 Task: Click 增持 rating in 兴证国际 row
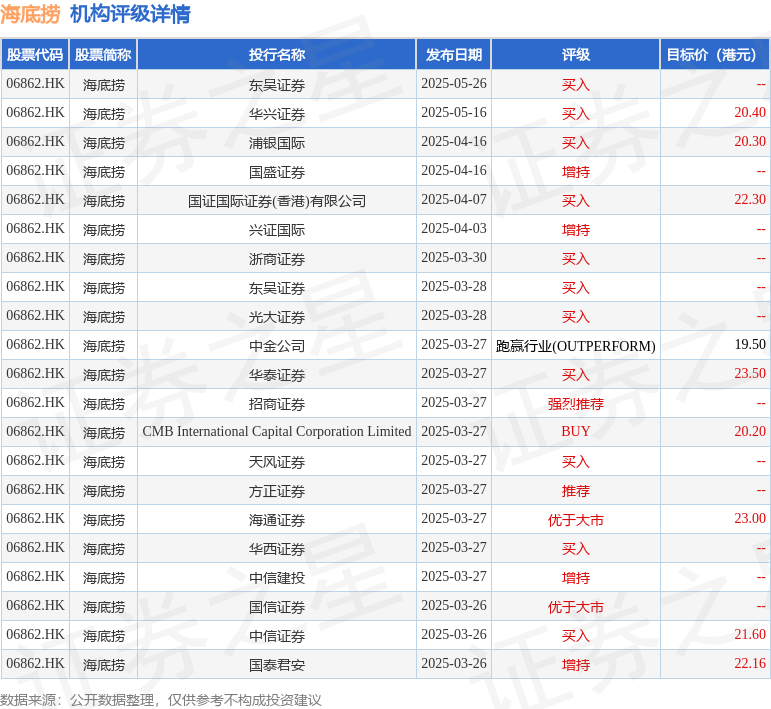(576, 230)
